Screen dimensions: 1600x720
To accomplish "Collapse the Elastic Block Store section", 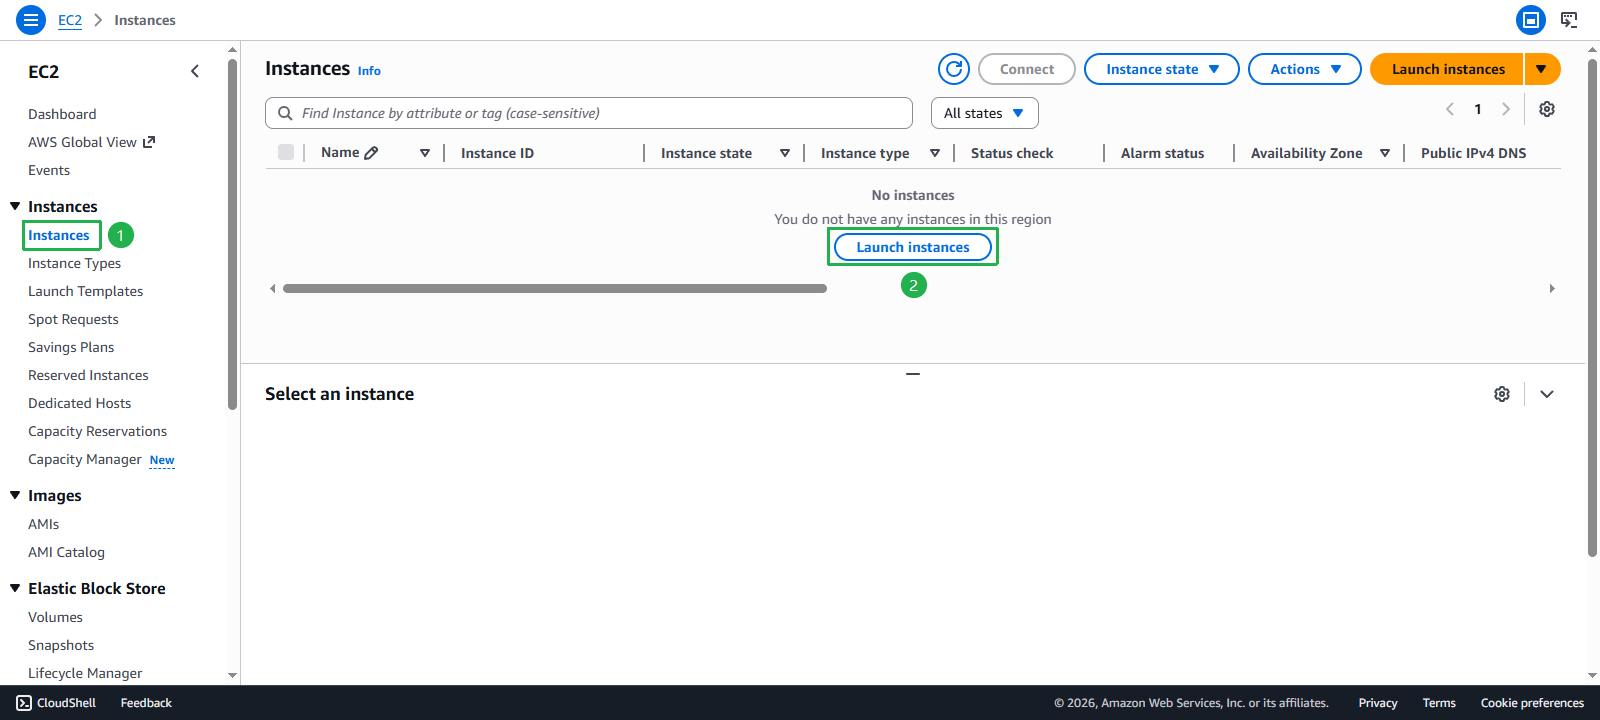I will pos(15,588).
